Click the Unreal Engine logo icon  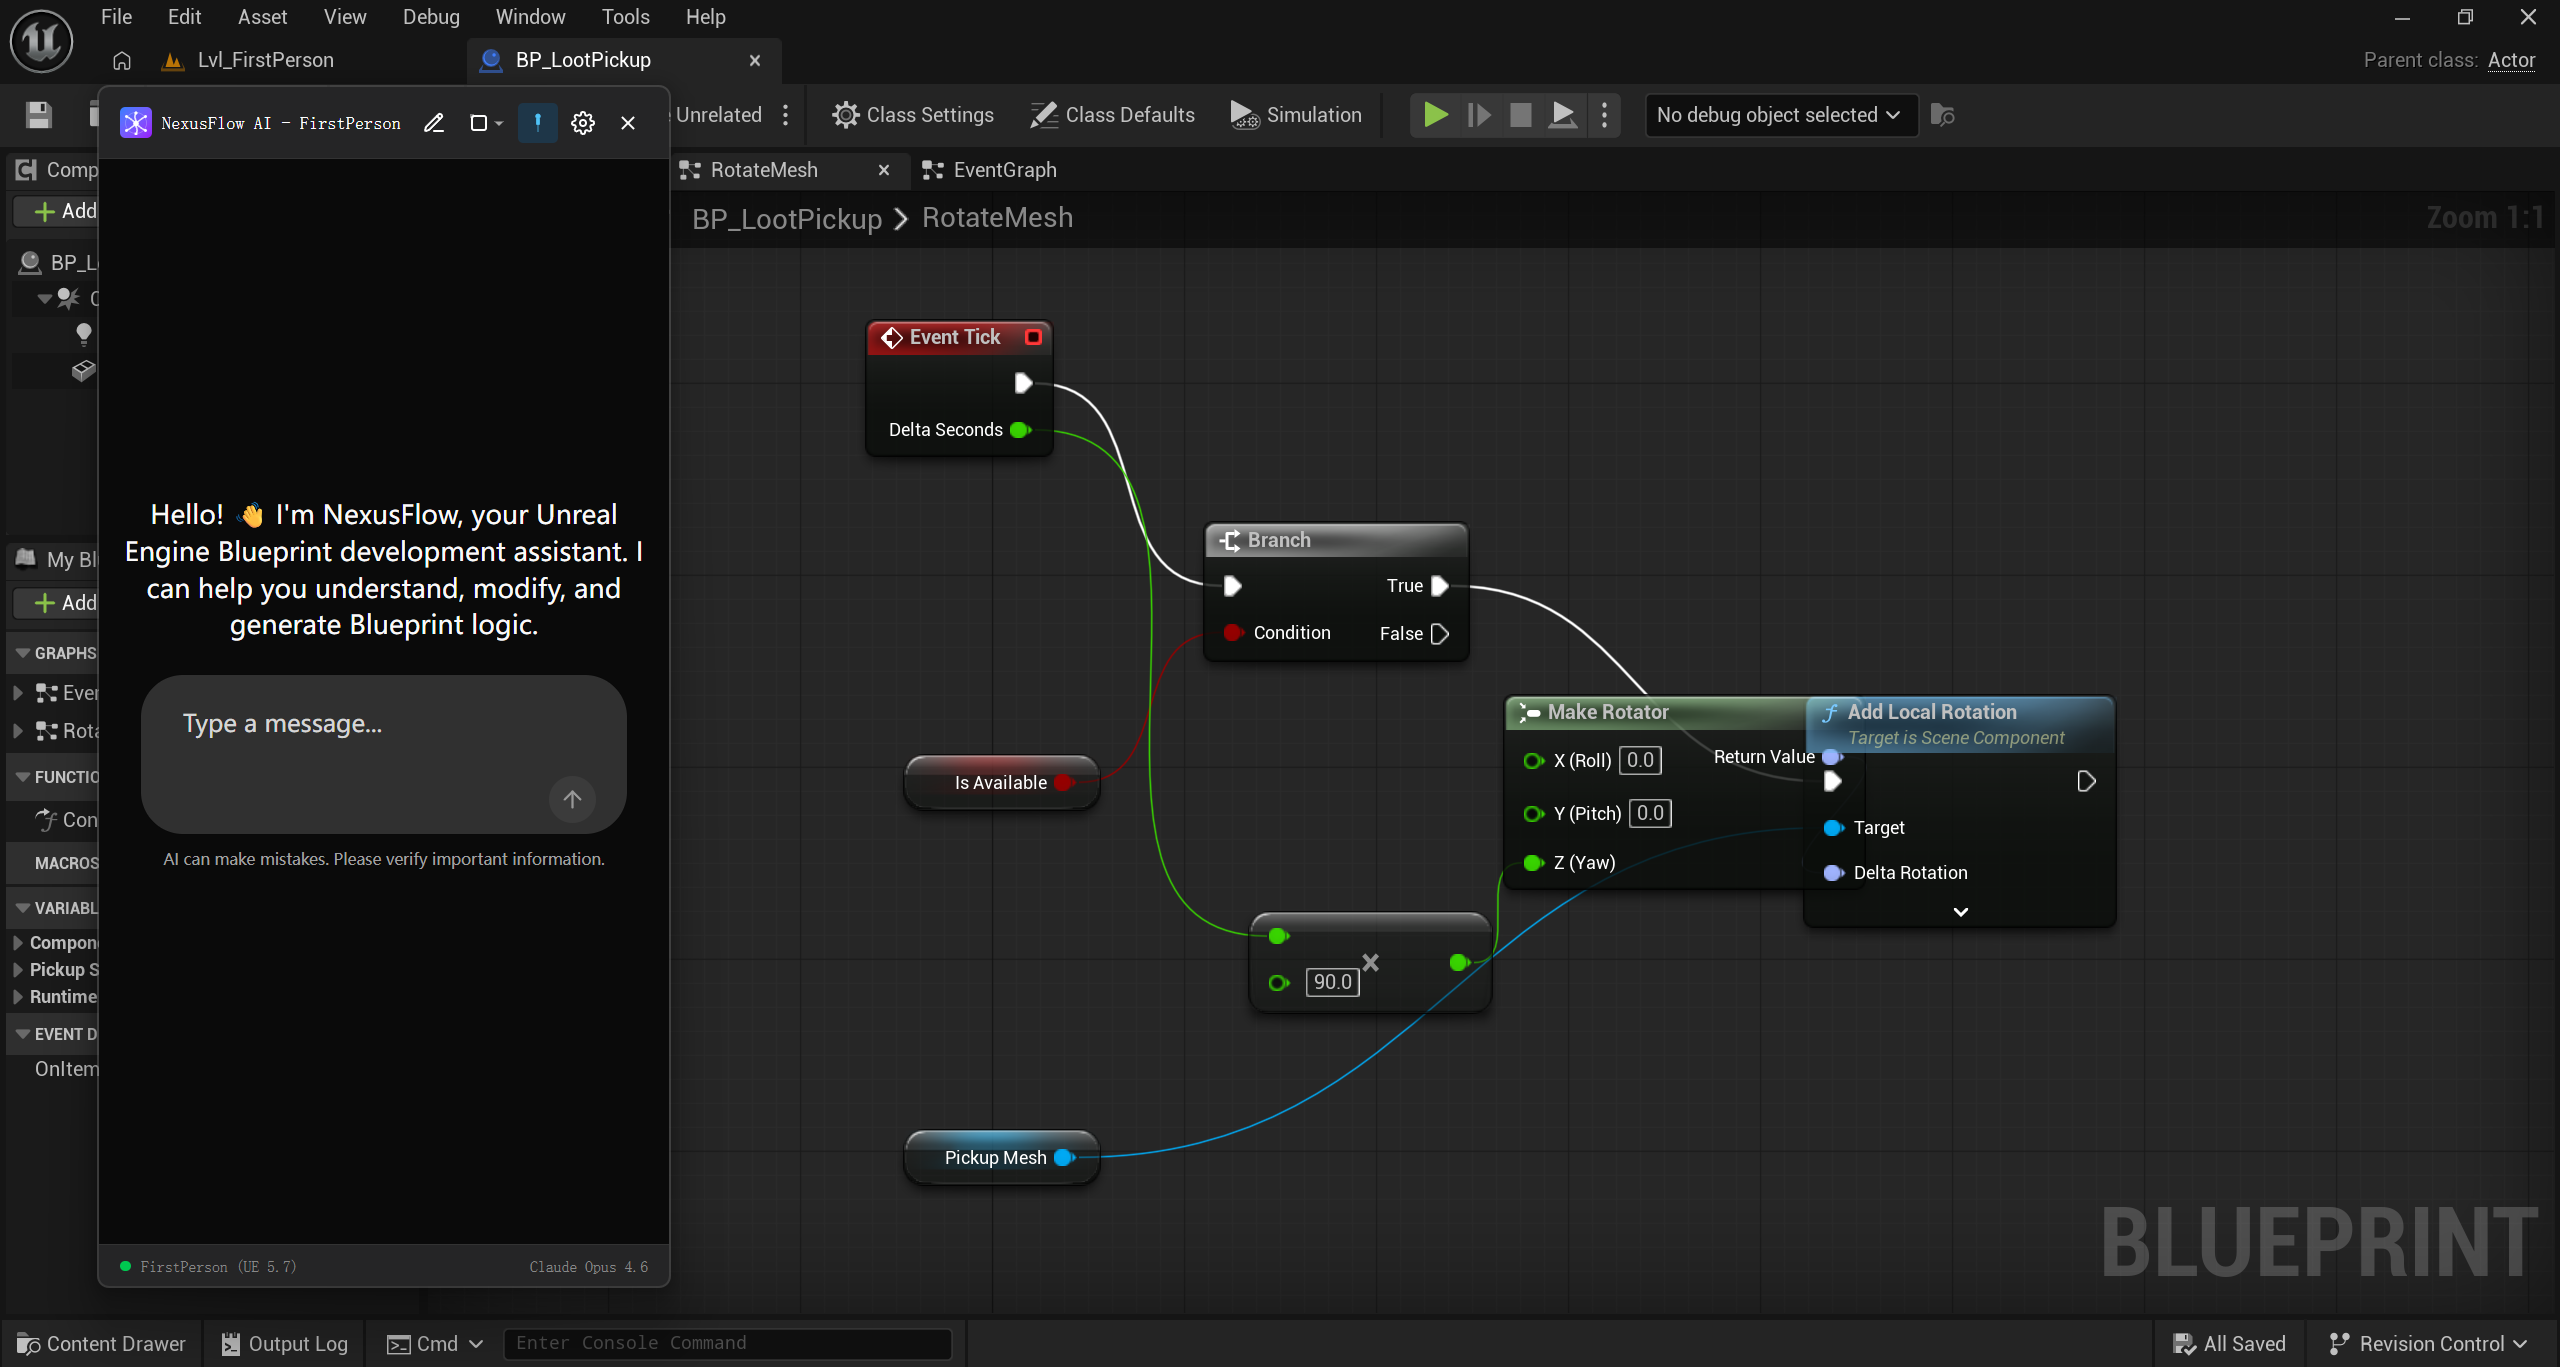tap(41, 41)
